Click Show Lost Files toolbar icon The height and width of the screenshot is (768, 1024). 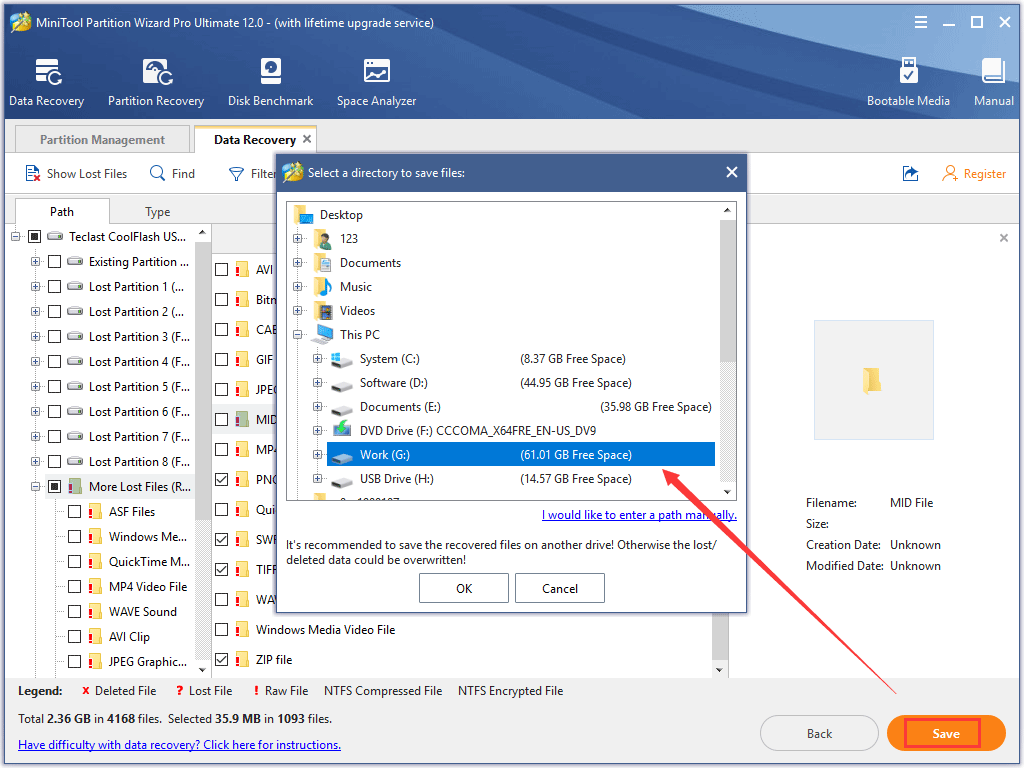(x=33, y=174)
